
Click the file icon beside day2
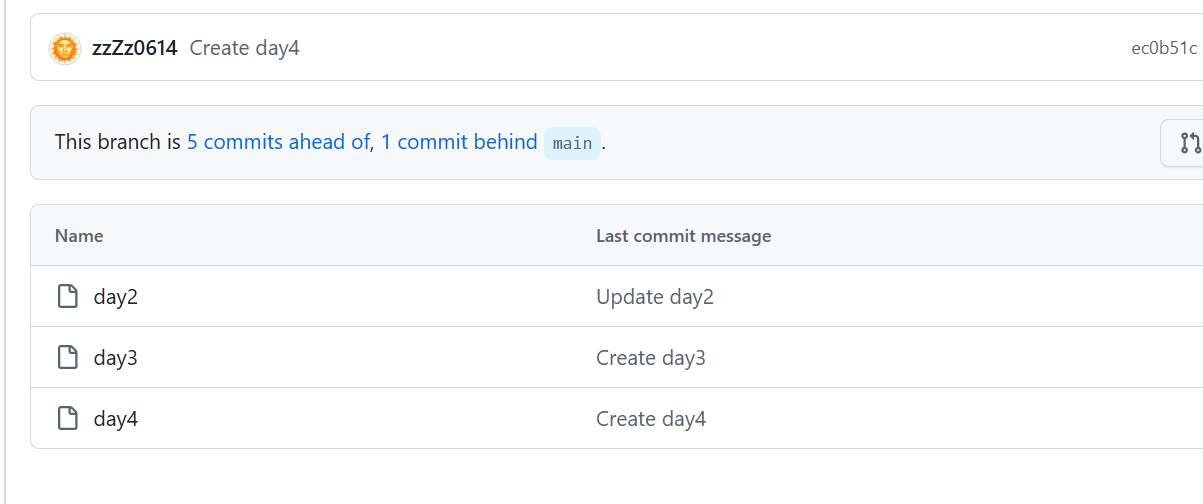(68, 296)
